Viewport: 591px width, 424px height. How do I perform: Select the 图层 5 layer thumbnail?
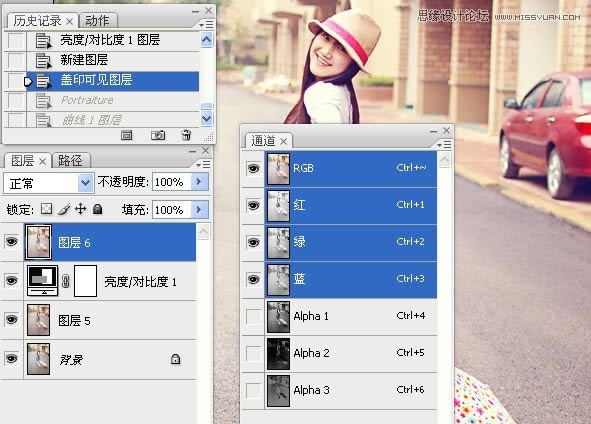38,320
